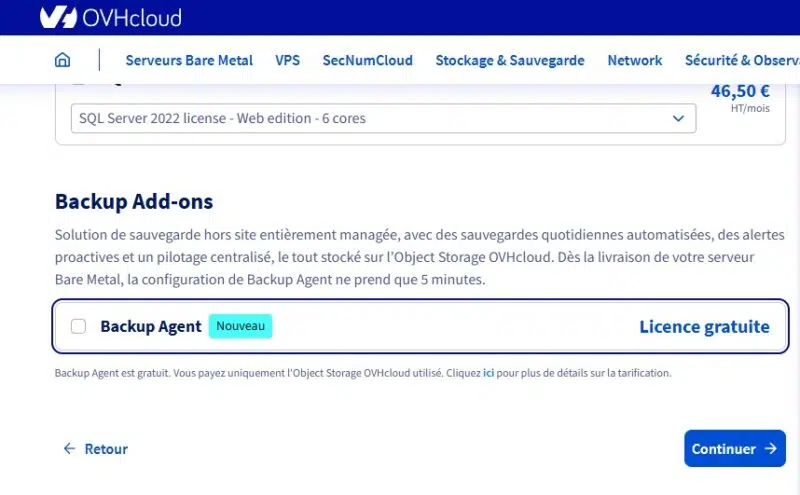Click the Continuer button

click(x=735, y=449)
